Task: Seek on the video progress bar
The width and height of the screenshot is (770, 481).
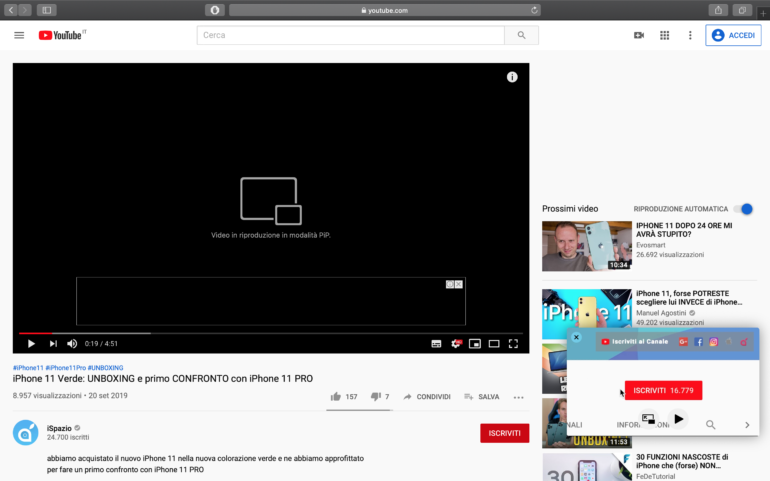Action: pyautogui.click(x=271, y=333)
